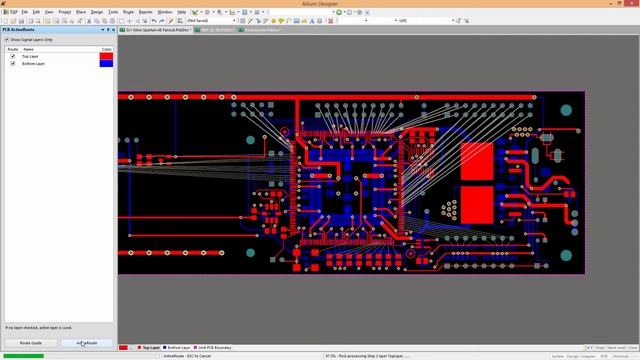This screenshot has height=360, width=640.
Task: Pin the PCB ActiveRoute panel
Action: [108, 30]
